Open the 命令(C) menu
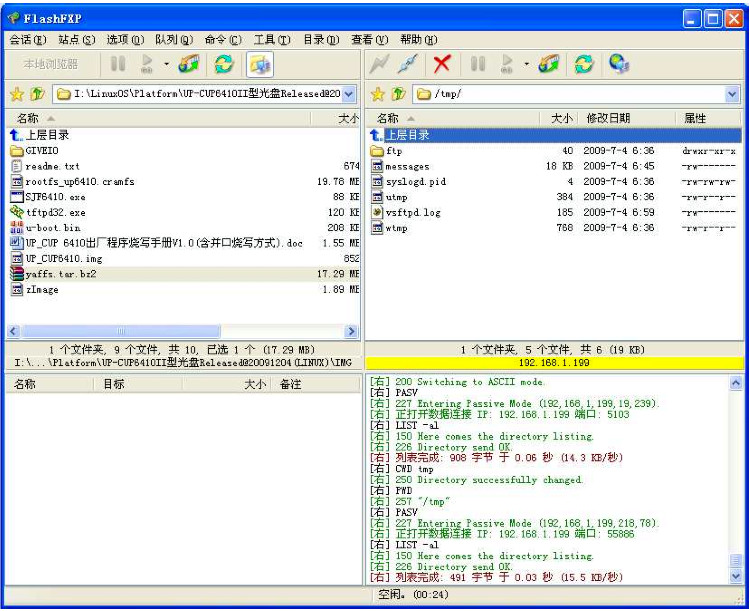Screen dimensions: 749x611 223,40
